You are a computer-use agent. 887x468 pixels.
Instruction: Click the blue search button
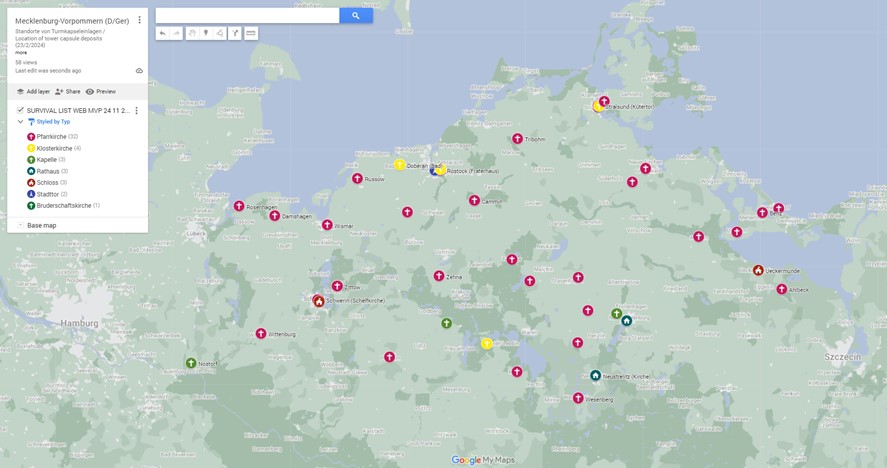click(x=355, y=16)
